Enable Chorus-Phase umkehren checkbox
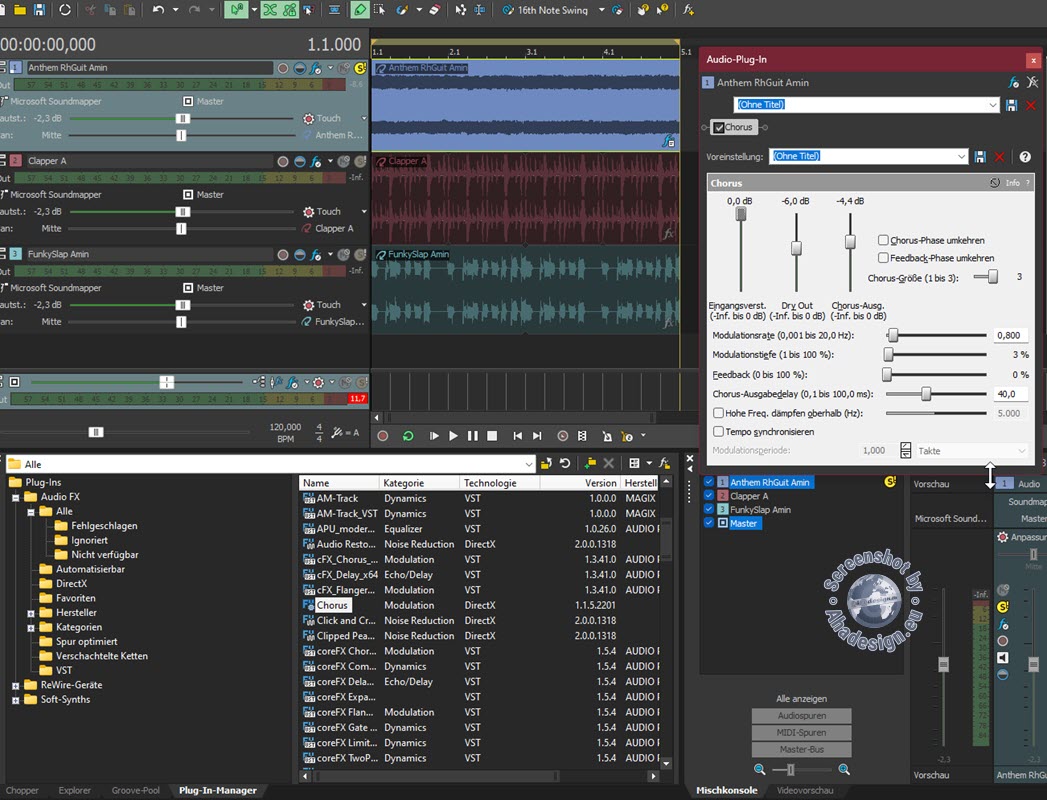This screenshot has height=800, width=1047. click(x=883, y=240)
